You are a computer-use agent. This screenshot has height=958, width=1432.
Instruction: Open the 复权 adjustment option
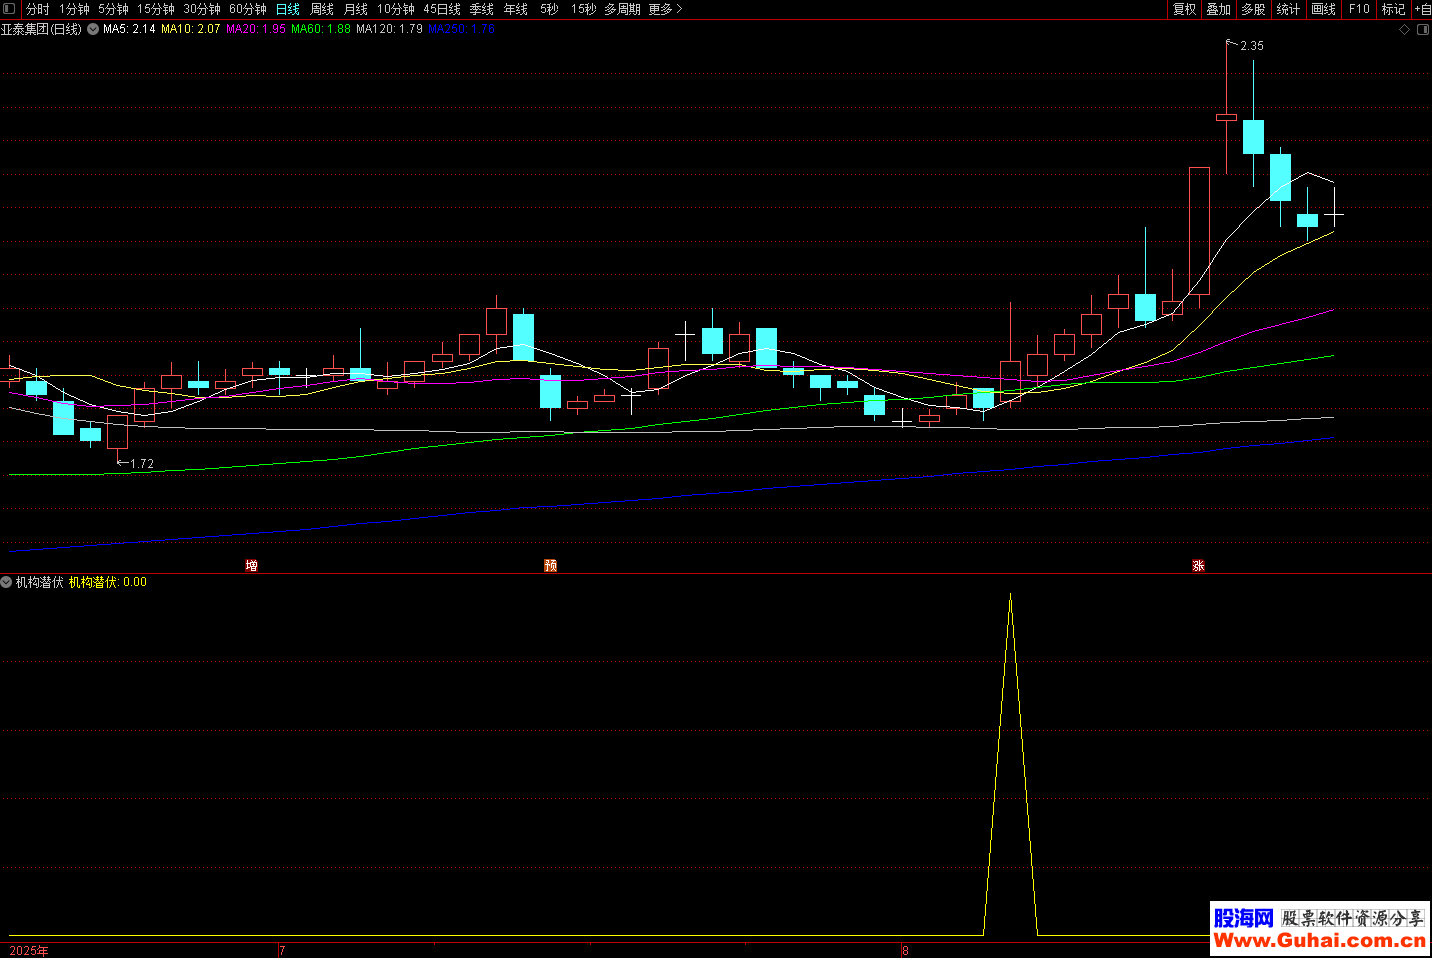1185,9
